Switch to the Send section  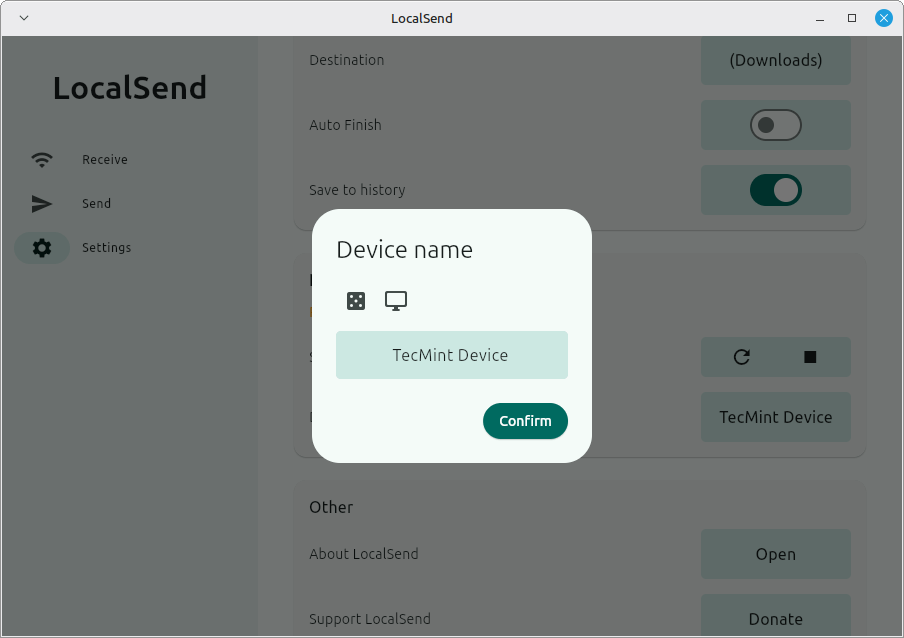(x=96, y=203)
